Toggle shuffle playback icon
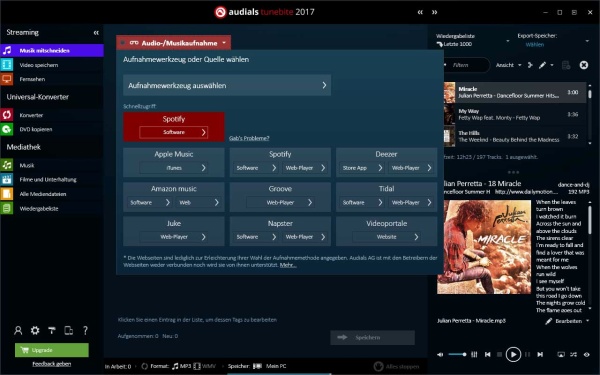Screen dimensions: 600x375 click(x=573, y=354)
